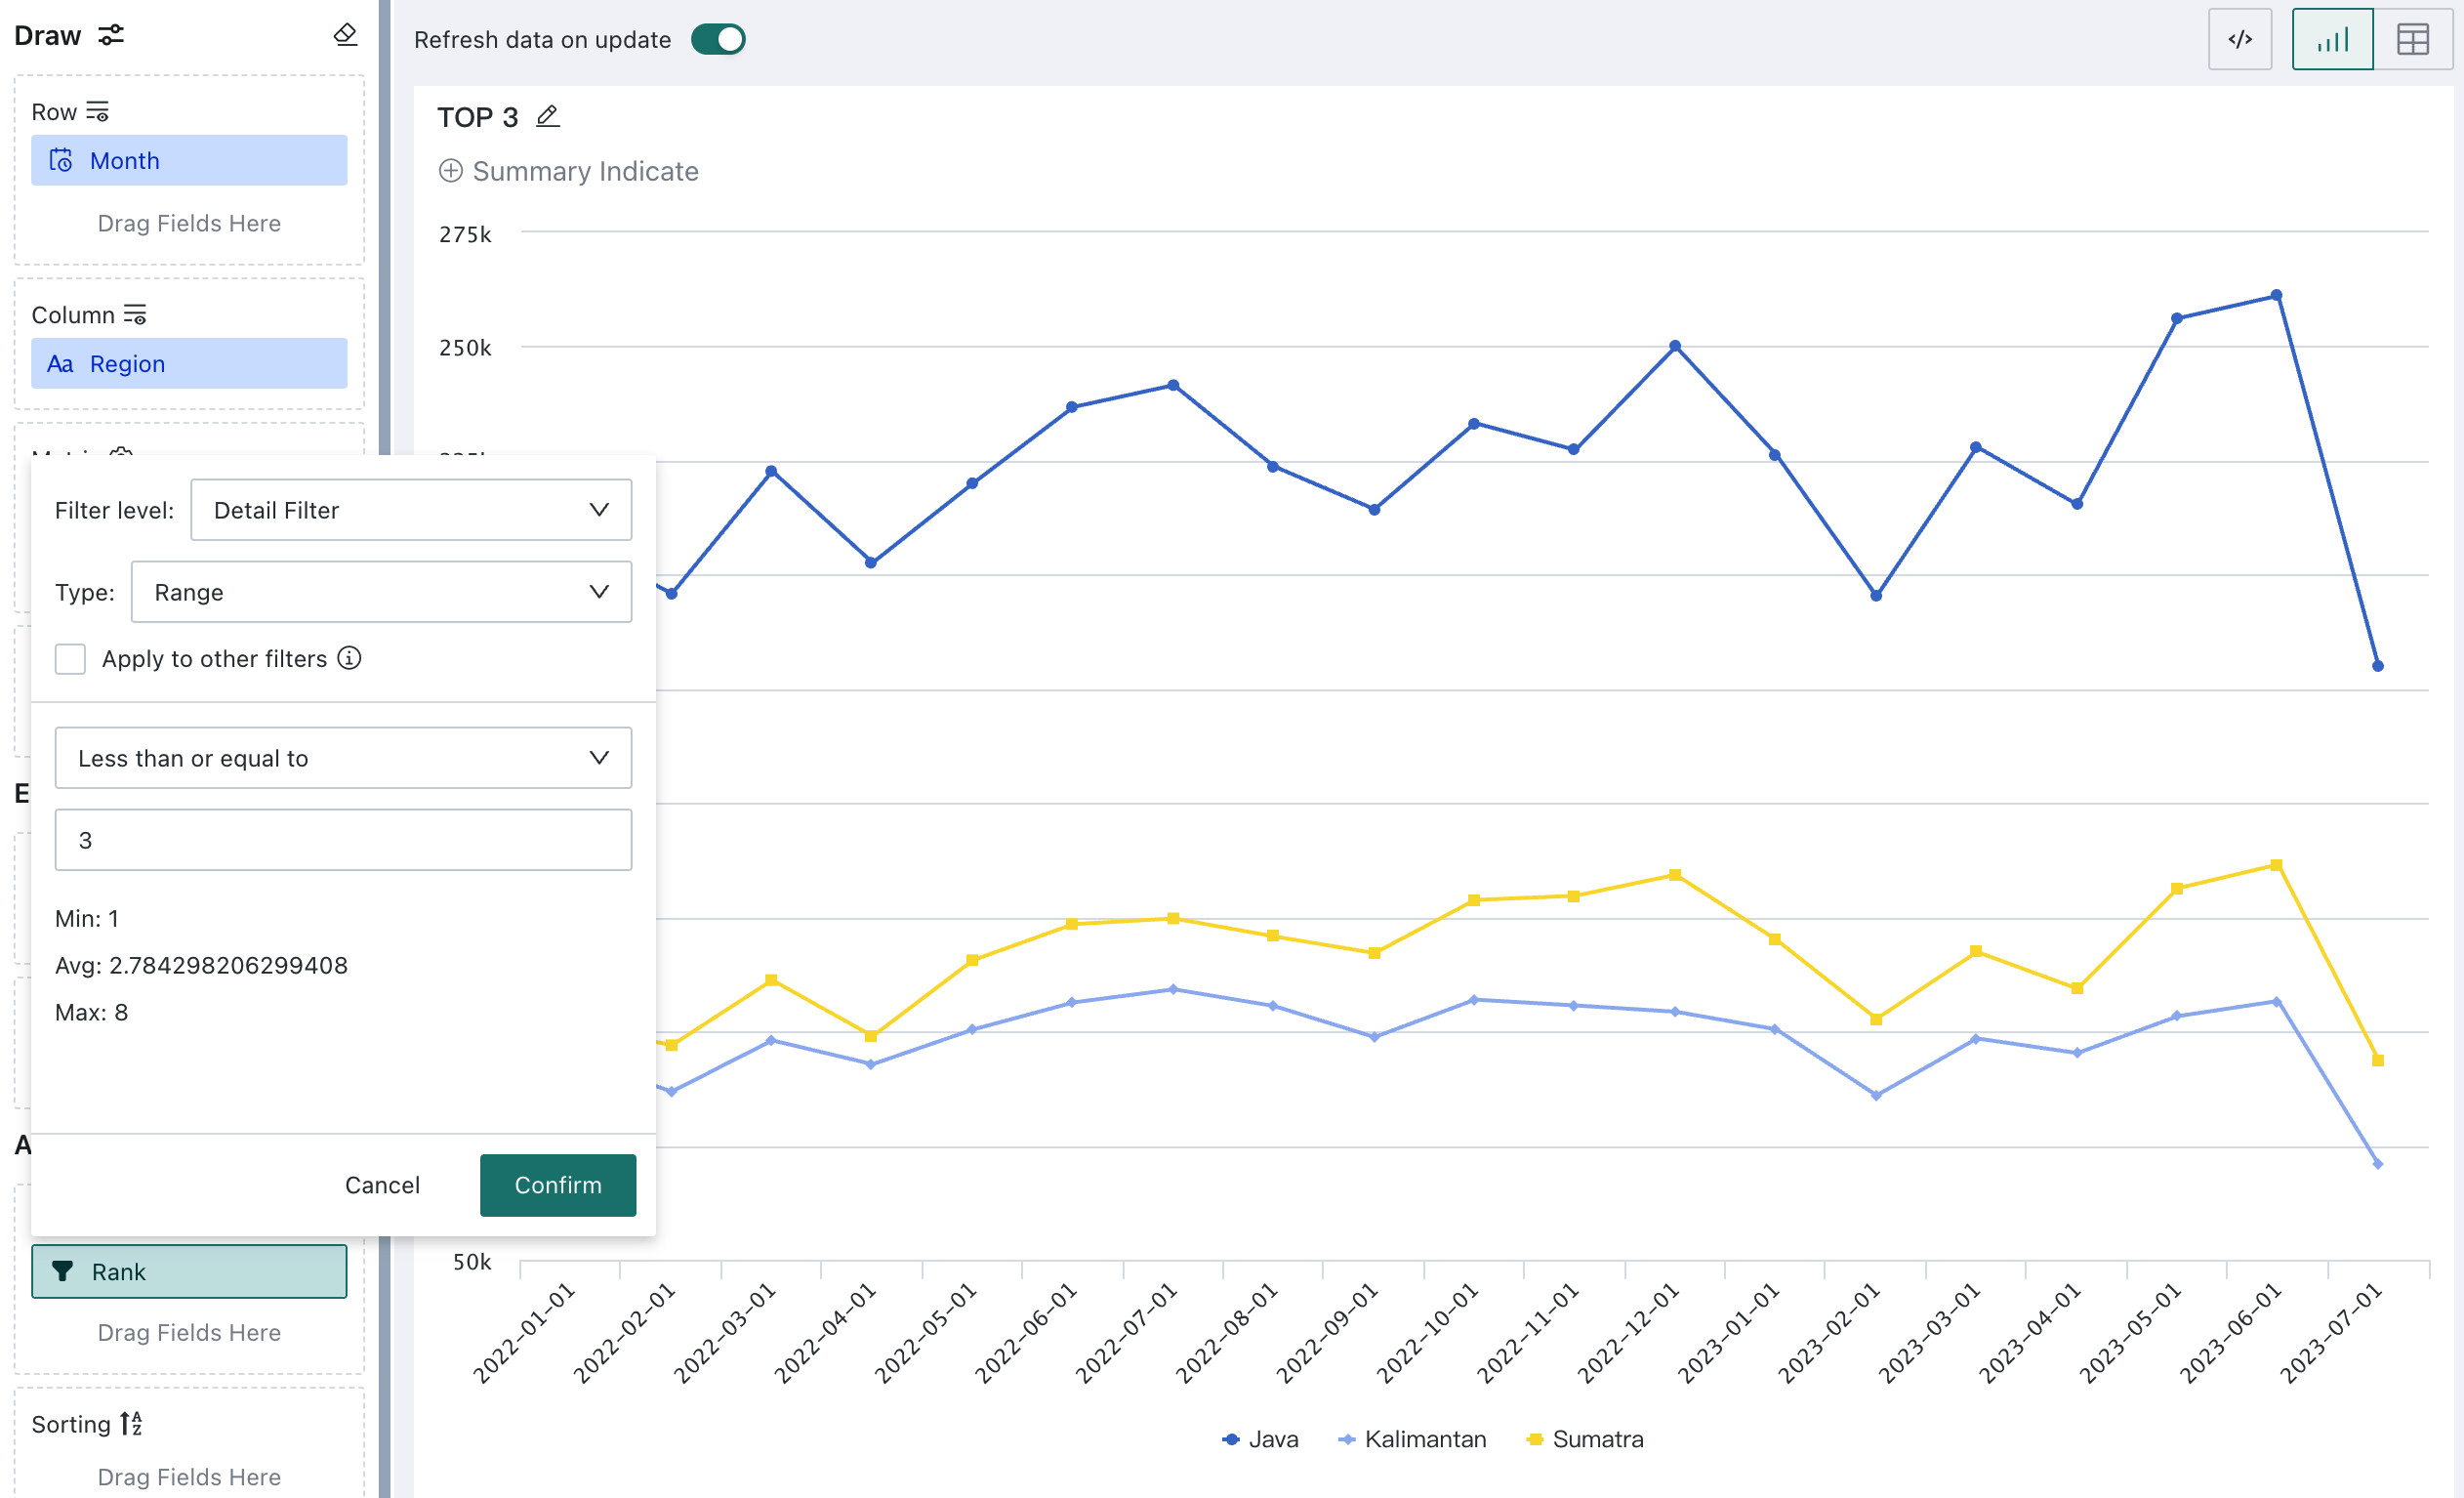Image resolution: width=2464 pixels, height=1498 pixels.
Task: Open the code view icon
Action: [x=2240, y=40]
